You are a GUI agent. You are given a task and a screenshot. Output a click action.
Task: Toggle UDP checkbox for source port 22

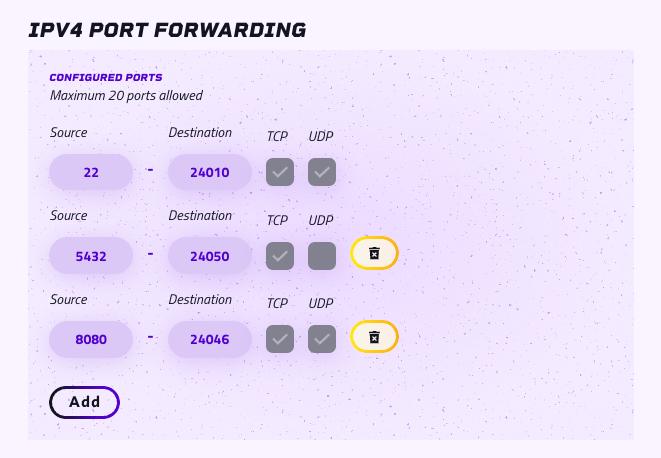point(322,172)
